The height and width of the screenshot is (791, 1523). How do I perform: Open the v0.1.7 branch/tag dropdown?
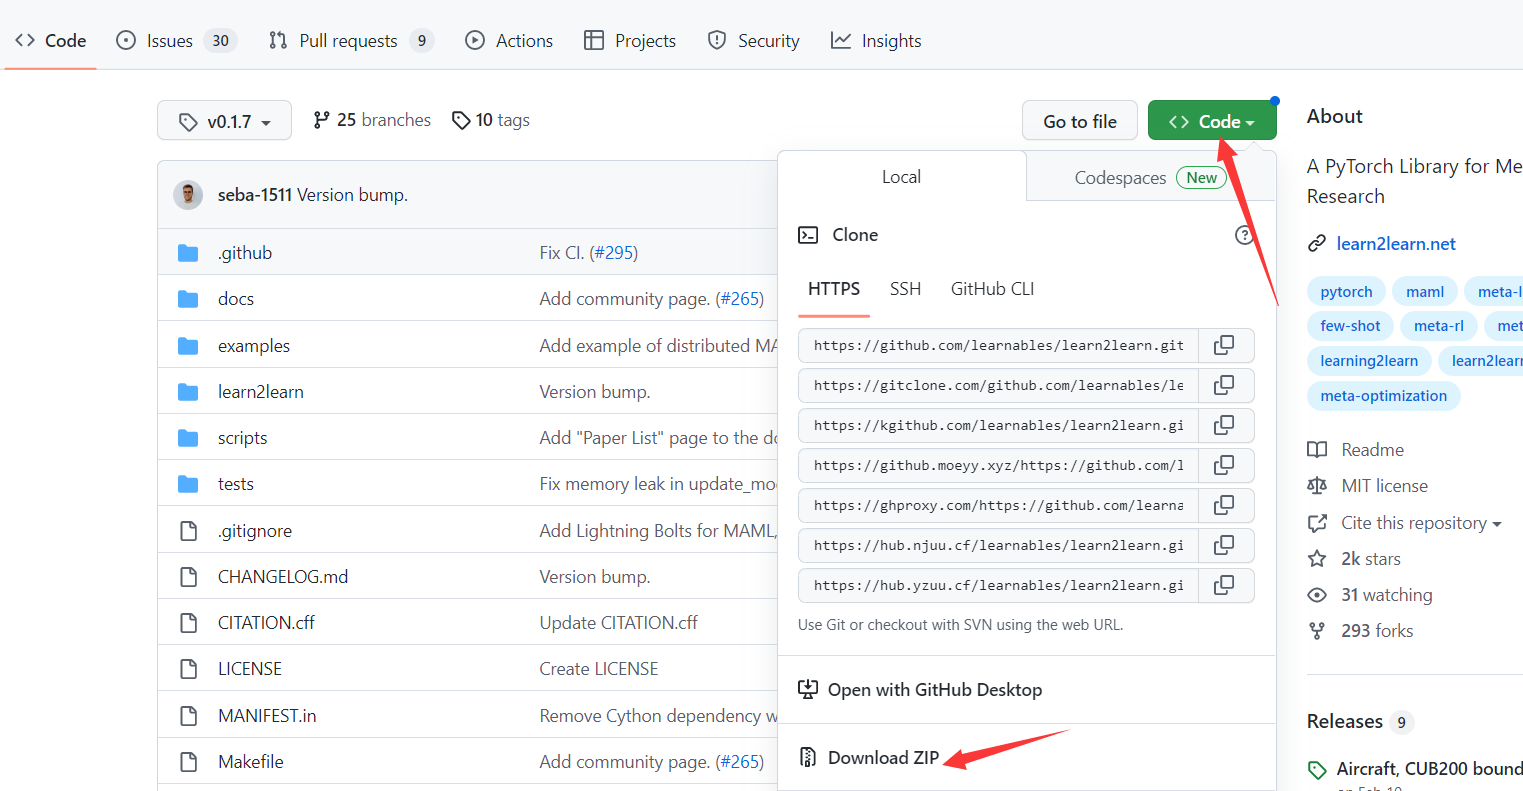224,121
